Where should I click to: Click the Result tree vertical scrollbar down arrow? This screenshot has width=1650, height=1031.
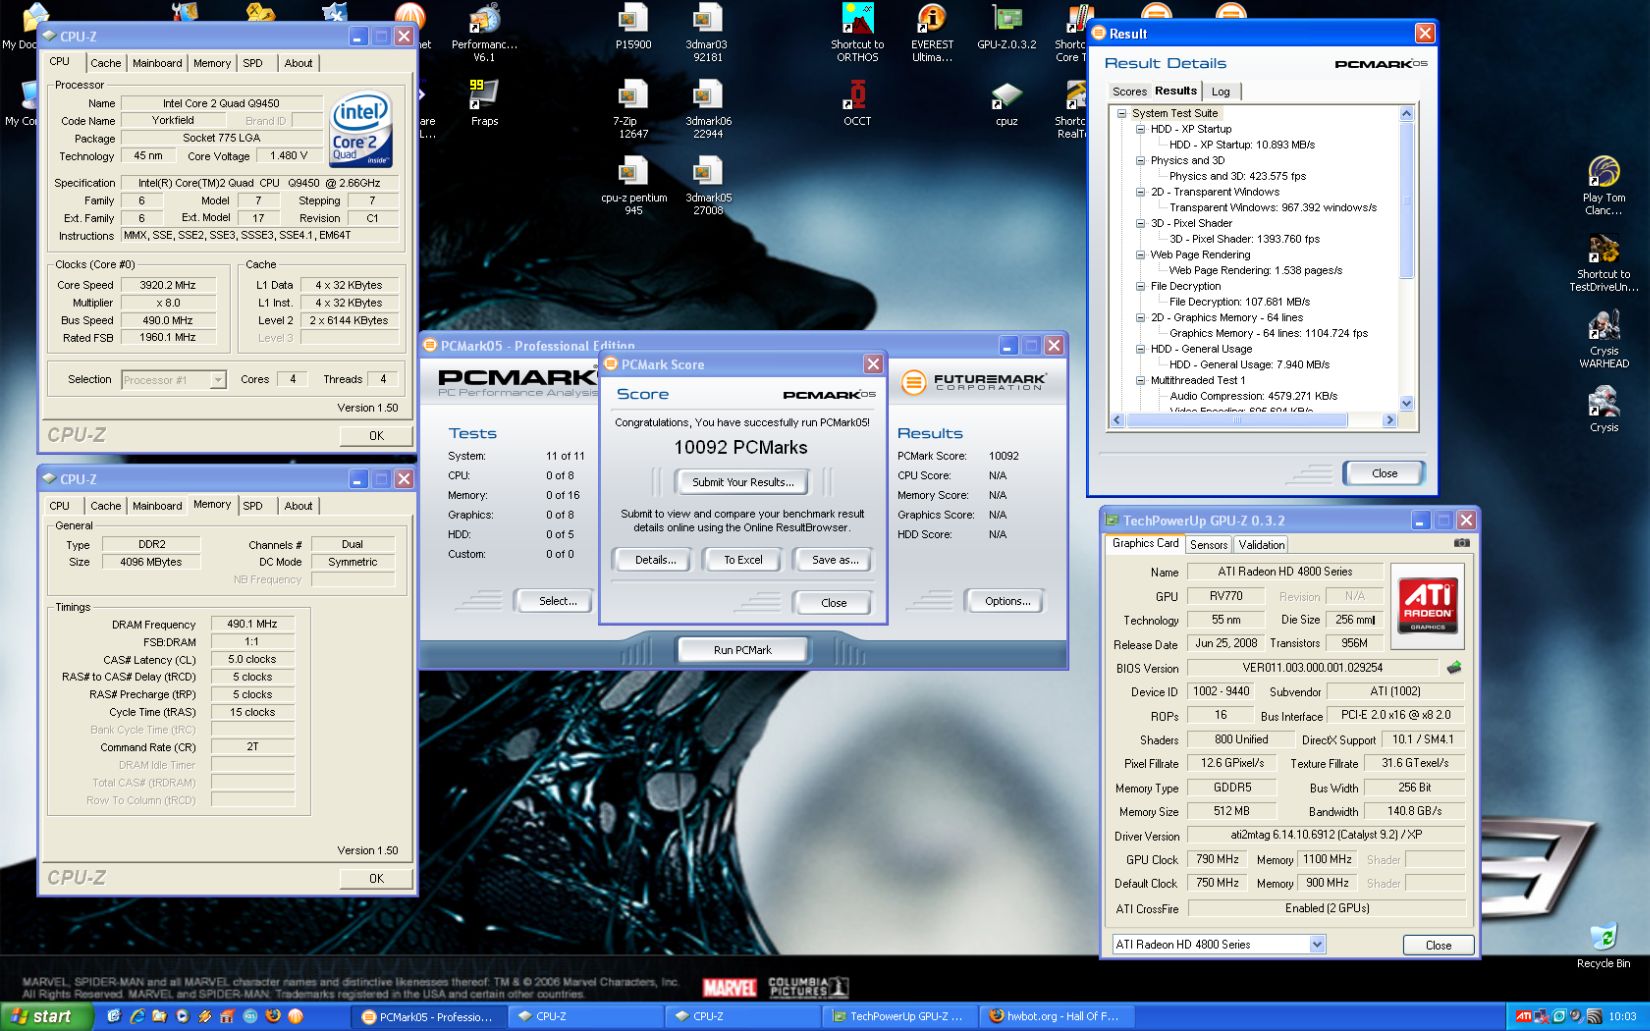click(x=1406, y=404)
